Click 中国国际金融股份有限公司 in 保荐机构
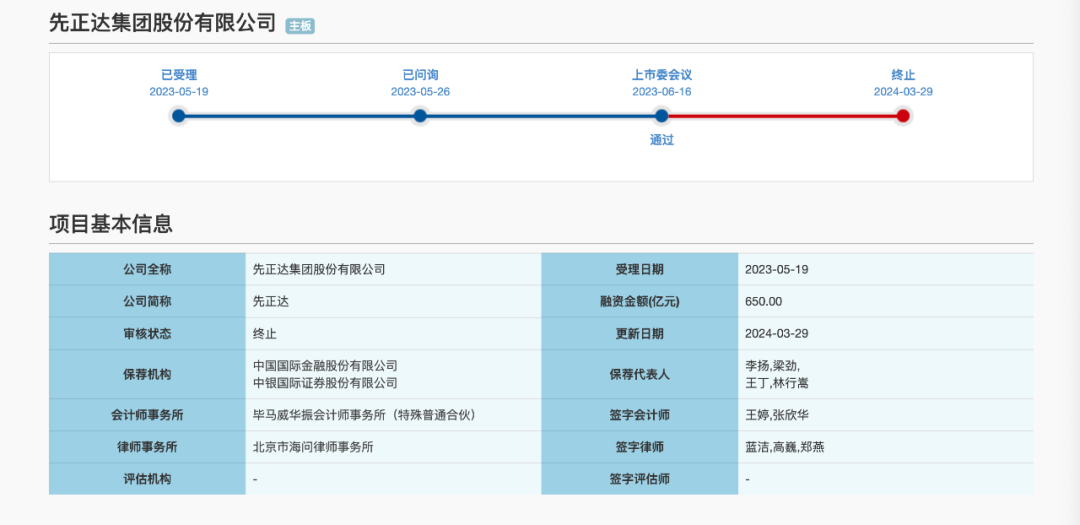The height and width of the screenshot is (525, 1080). click(325, 366)
